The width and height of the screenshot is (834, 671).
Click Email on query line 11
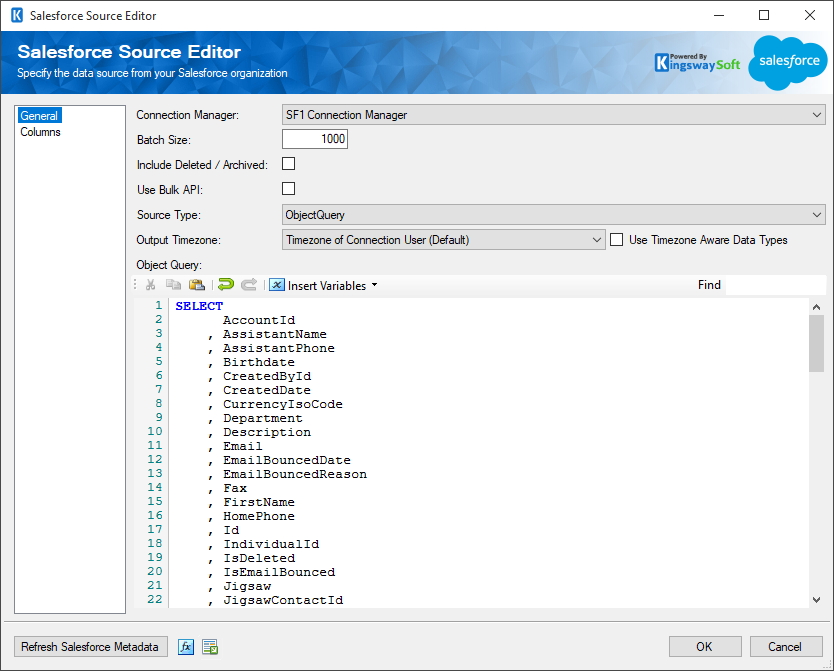[x=243, y=446]
